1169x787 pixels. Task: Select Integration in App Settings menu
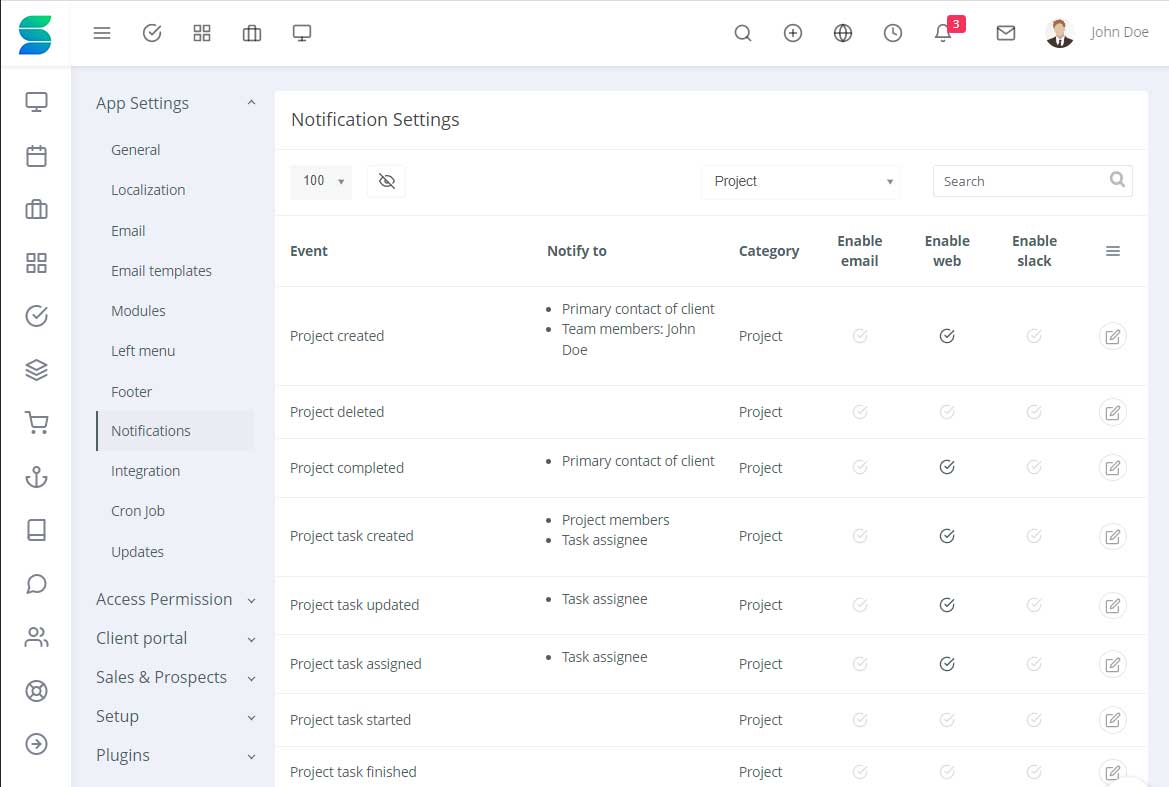coord(146,471)
